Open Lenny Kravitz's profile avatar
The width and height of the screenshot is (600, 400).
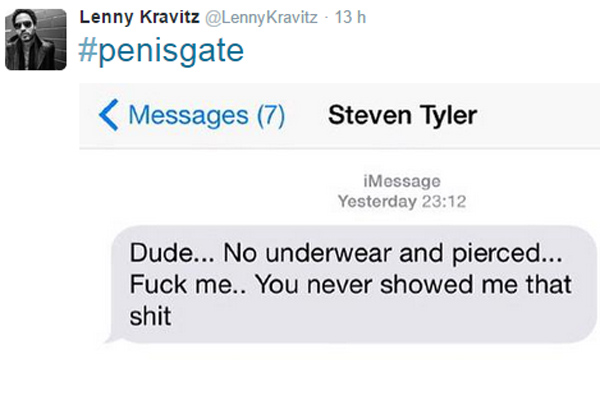coord(36,39)
